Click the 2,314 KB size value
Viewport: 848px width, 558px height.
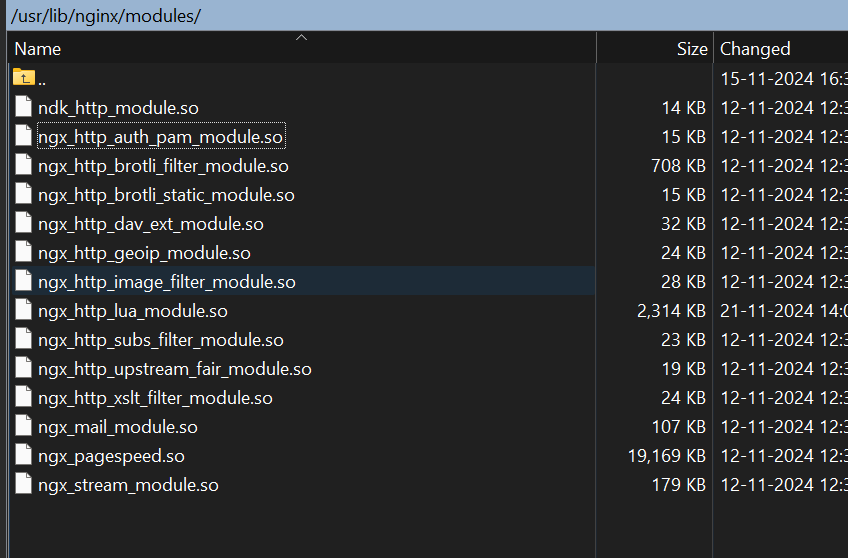tap(671, 311)
